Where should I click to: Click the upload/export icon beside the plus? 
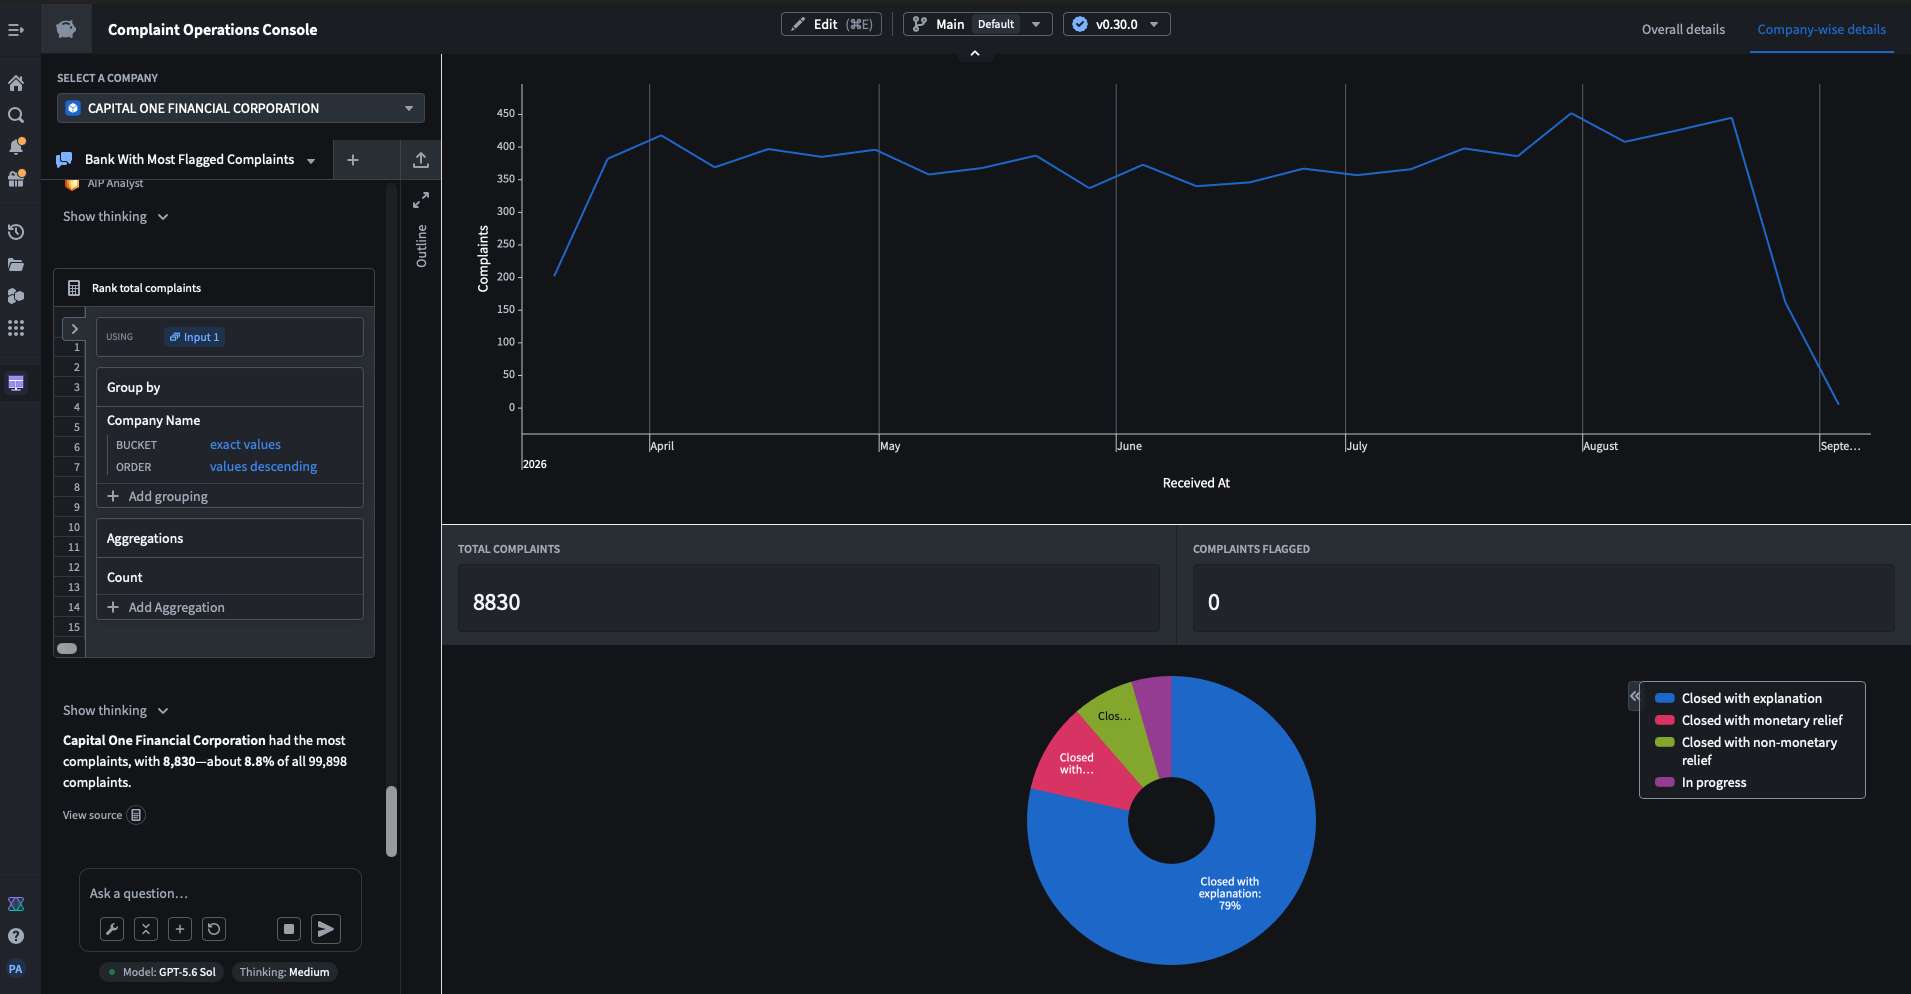click(x=421, y=160)
